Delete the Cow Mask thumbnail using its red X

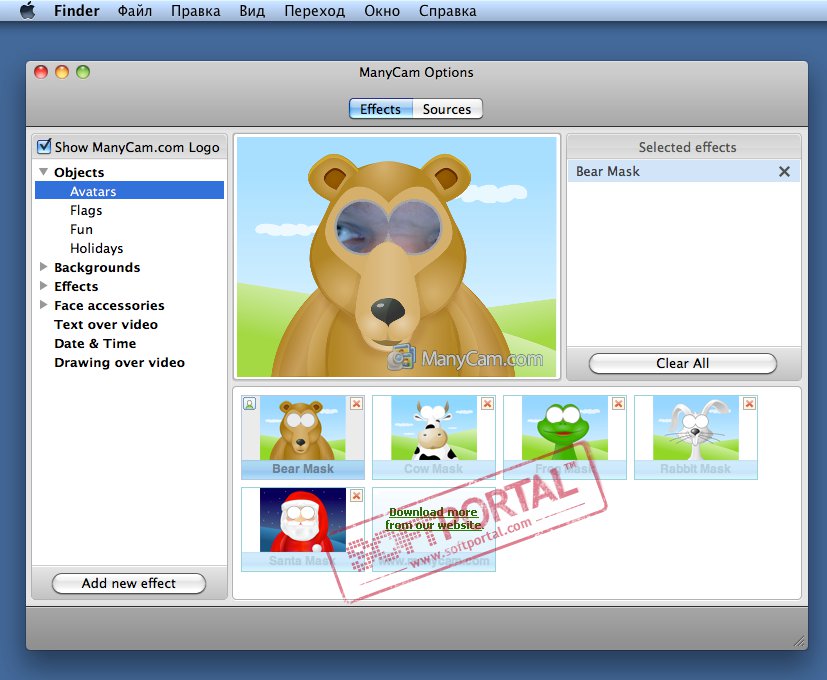click(x=487, y=404)
